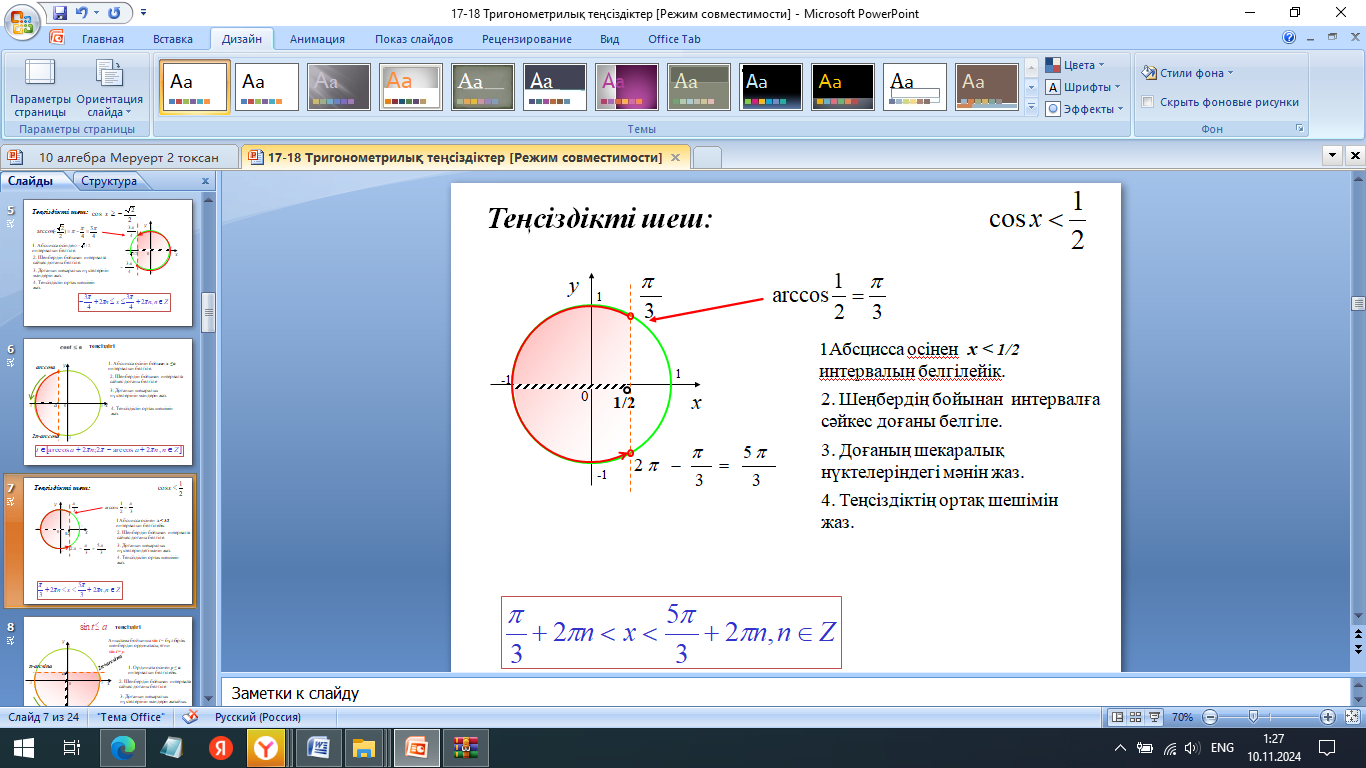Open Стили фона background styles dropdown
The height and width of the screenshot is (768, 1366).
[1187, 73]
